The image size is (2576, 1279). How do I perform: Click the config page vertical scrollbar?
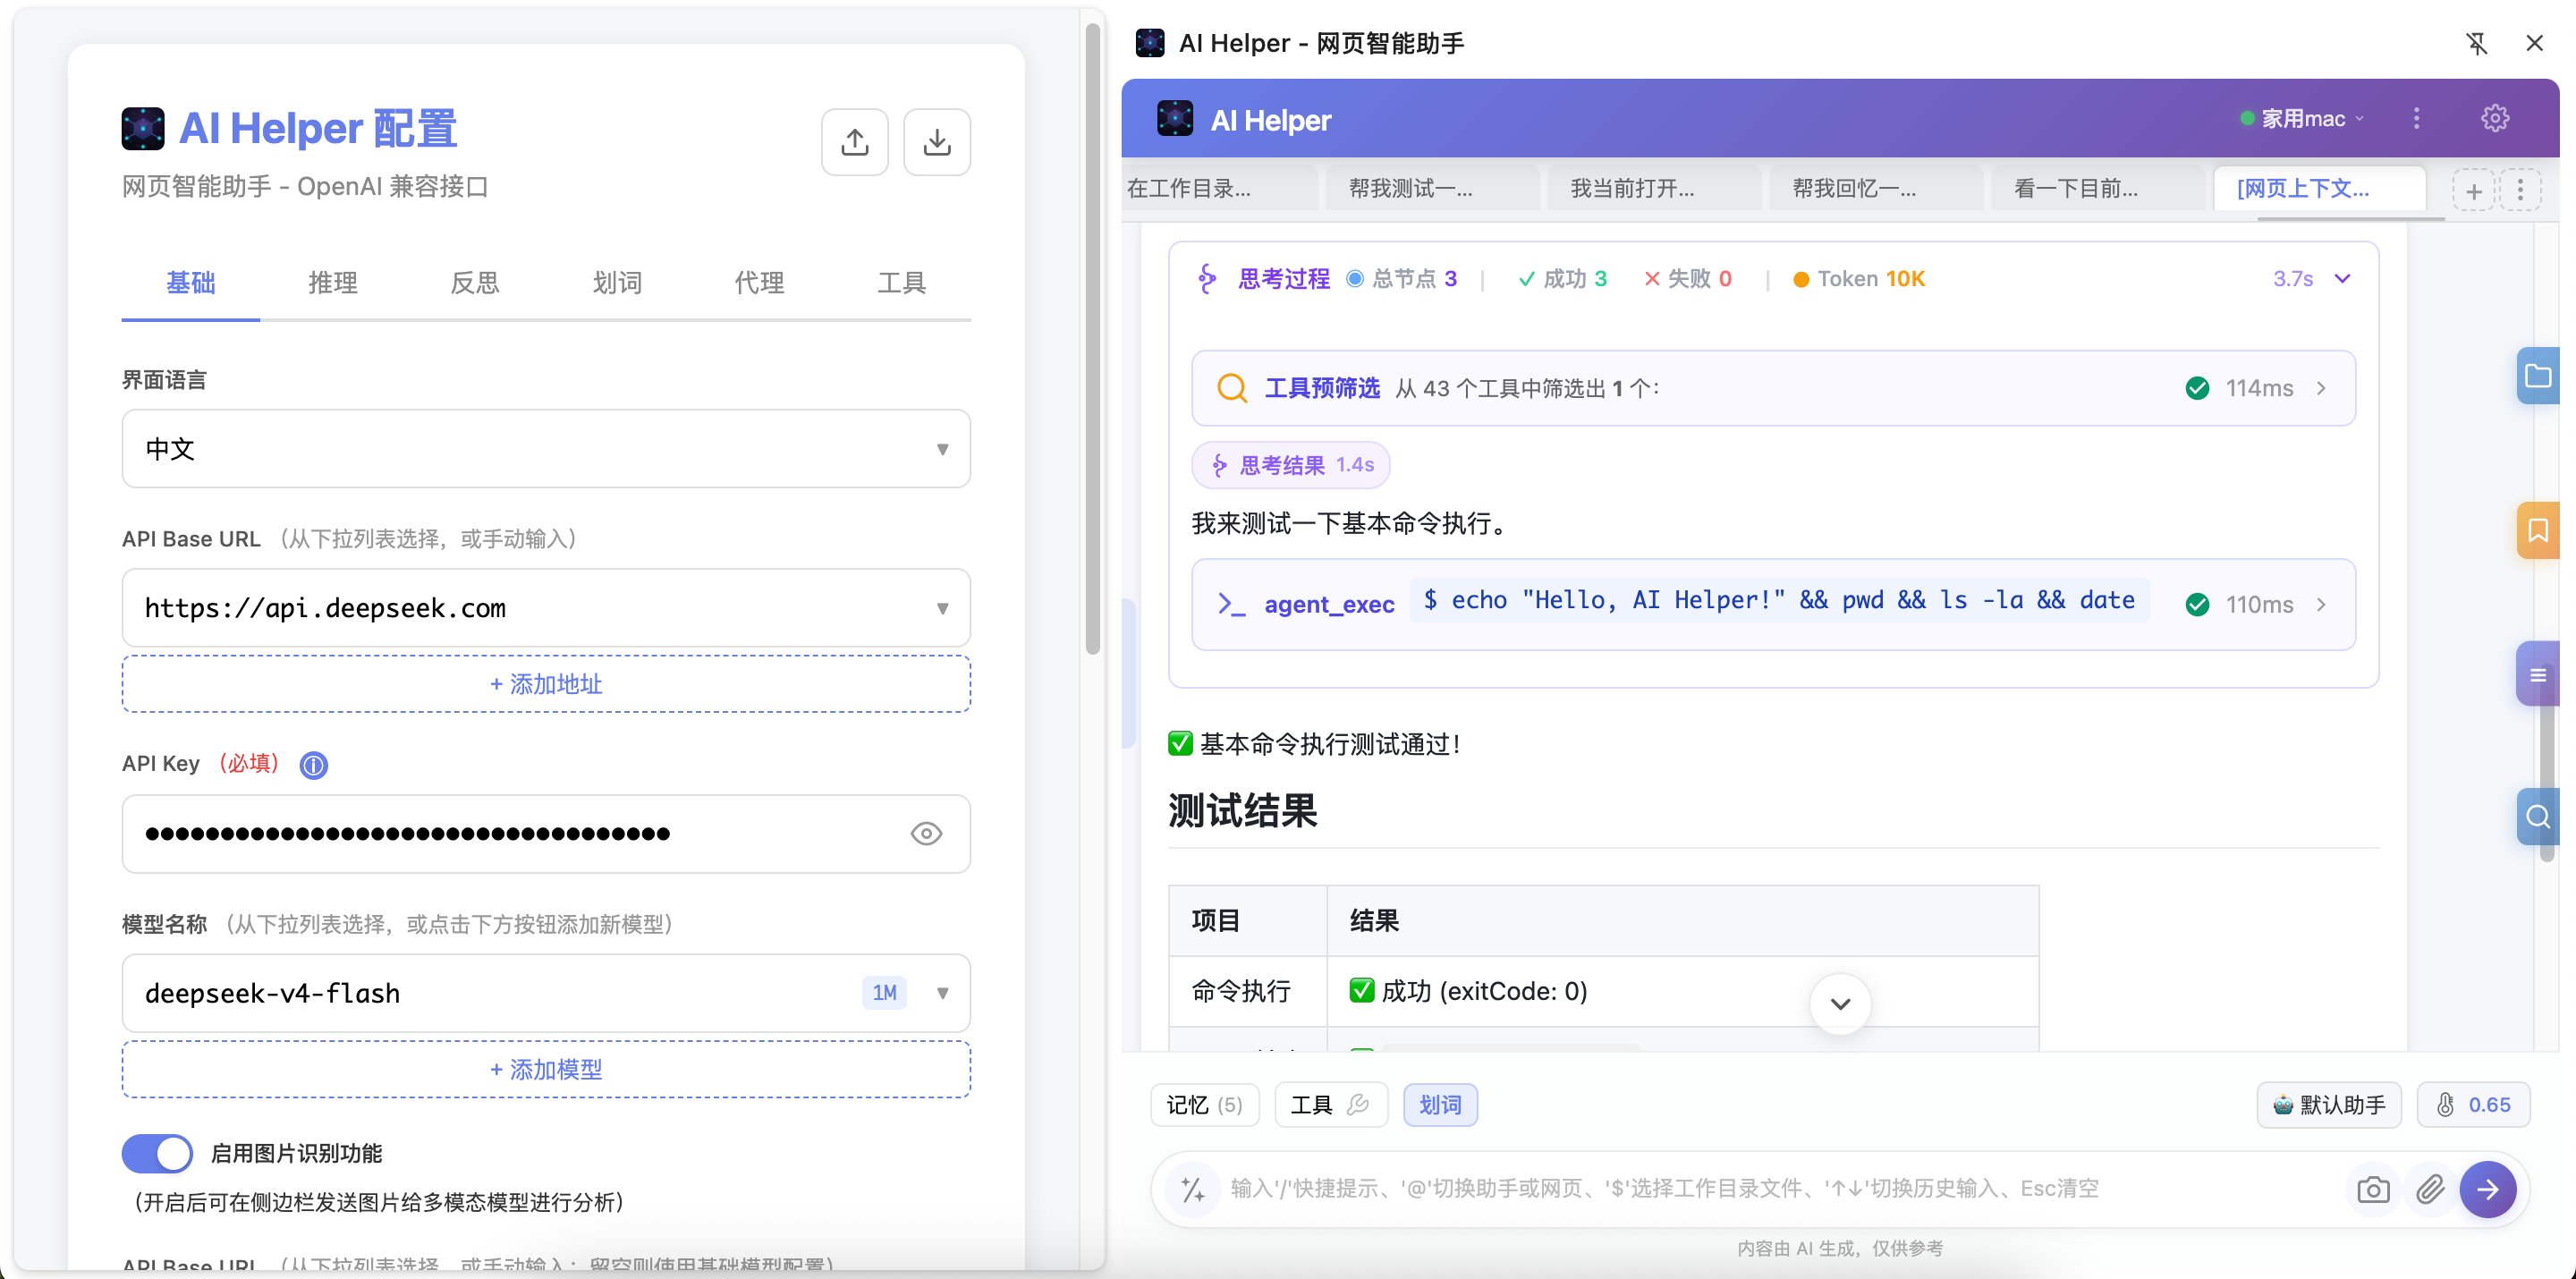1093,340
